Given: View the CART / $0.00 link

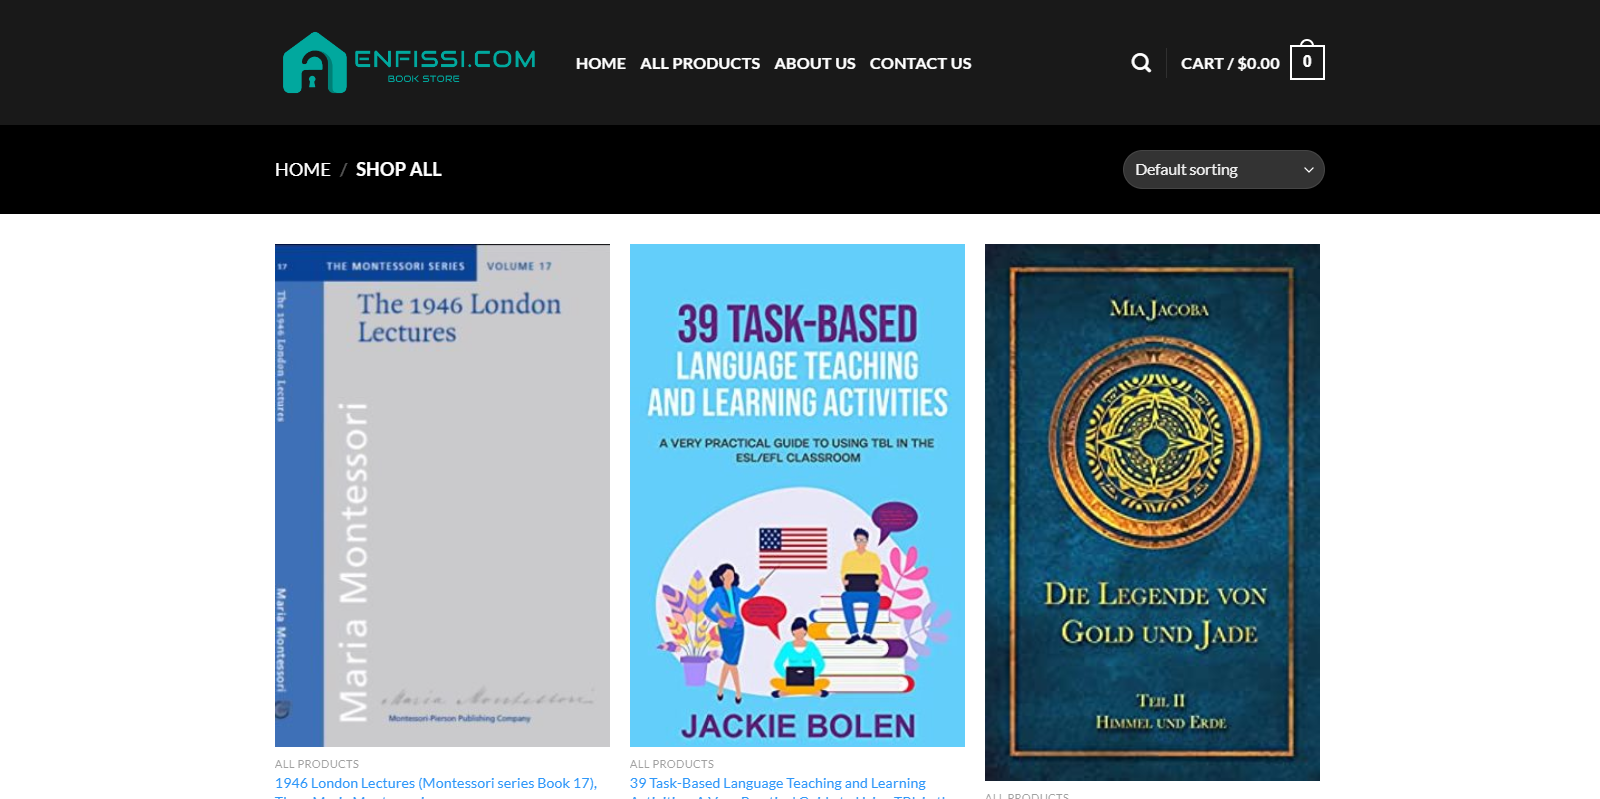Looking at the screenshot, I should pyautogui.click(x=1230, y=63).
